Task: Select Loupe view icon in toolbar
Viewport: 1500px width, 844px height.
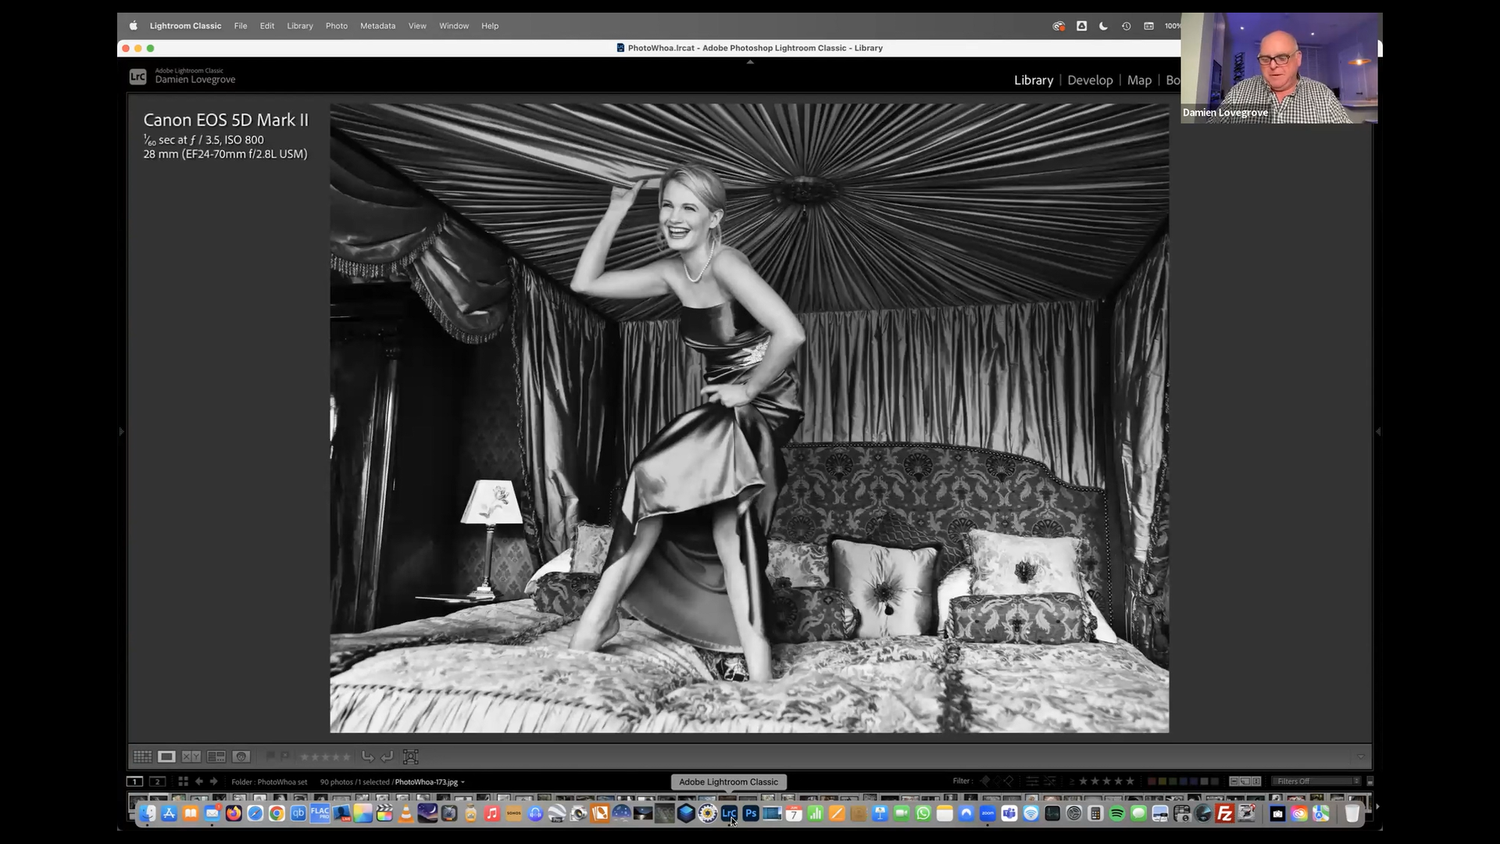Action: tap(167, 757)
